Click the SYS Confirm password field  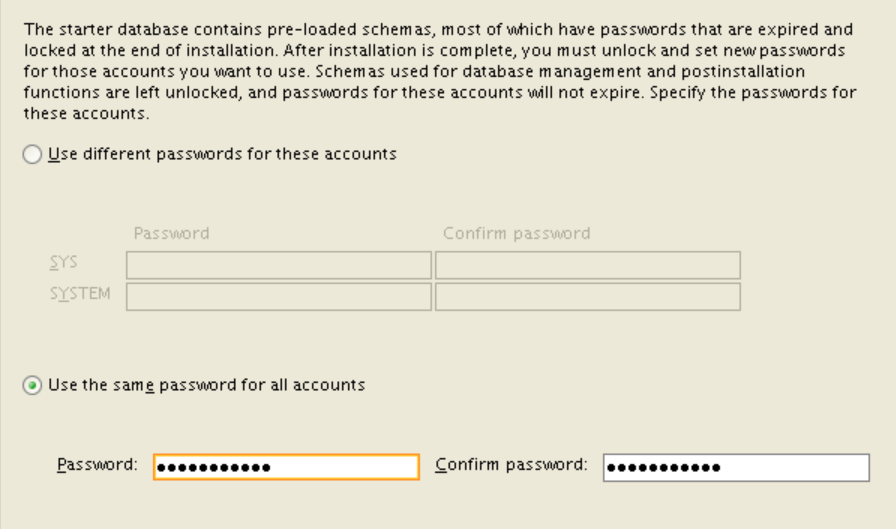(x=587, y=265)
